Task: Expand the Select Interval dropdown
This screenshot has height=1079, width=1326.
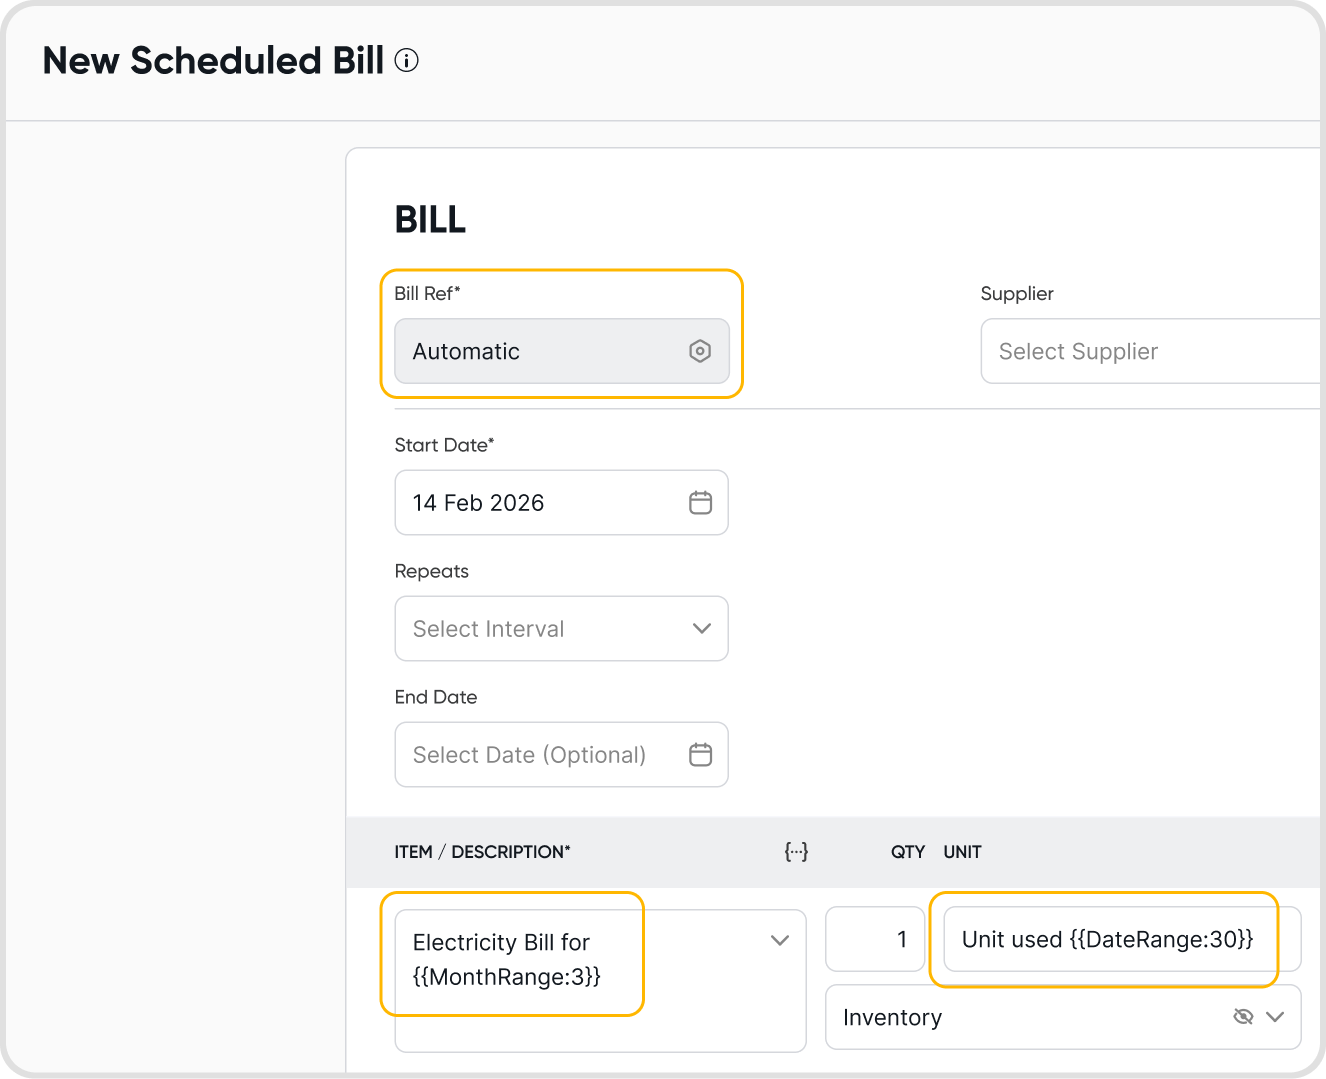Action: point(701,629)
